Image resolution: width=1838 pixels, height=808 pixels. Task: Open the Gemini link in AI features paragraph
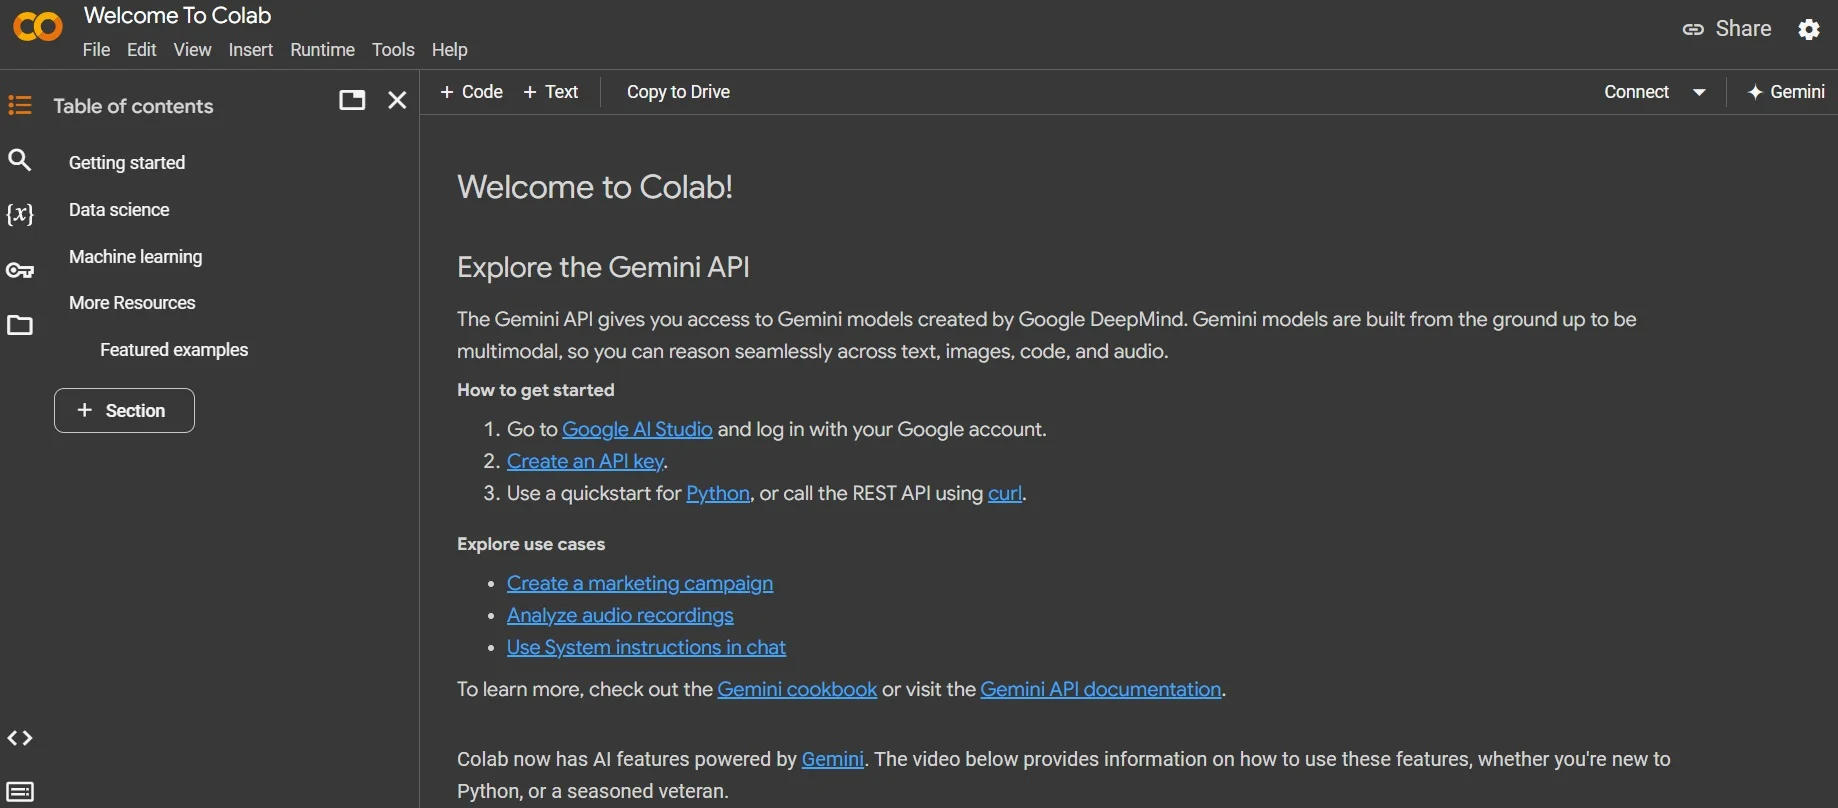tap(833, 760)
